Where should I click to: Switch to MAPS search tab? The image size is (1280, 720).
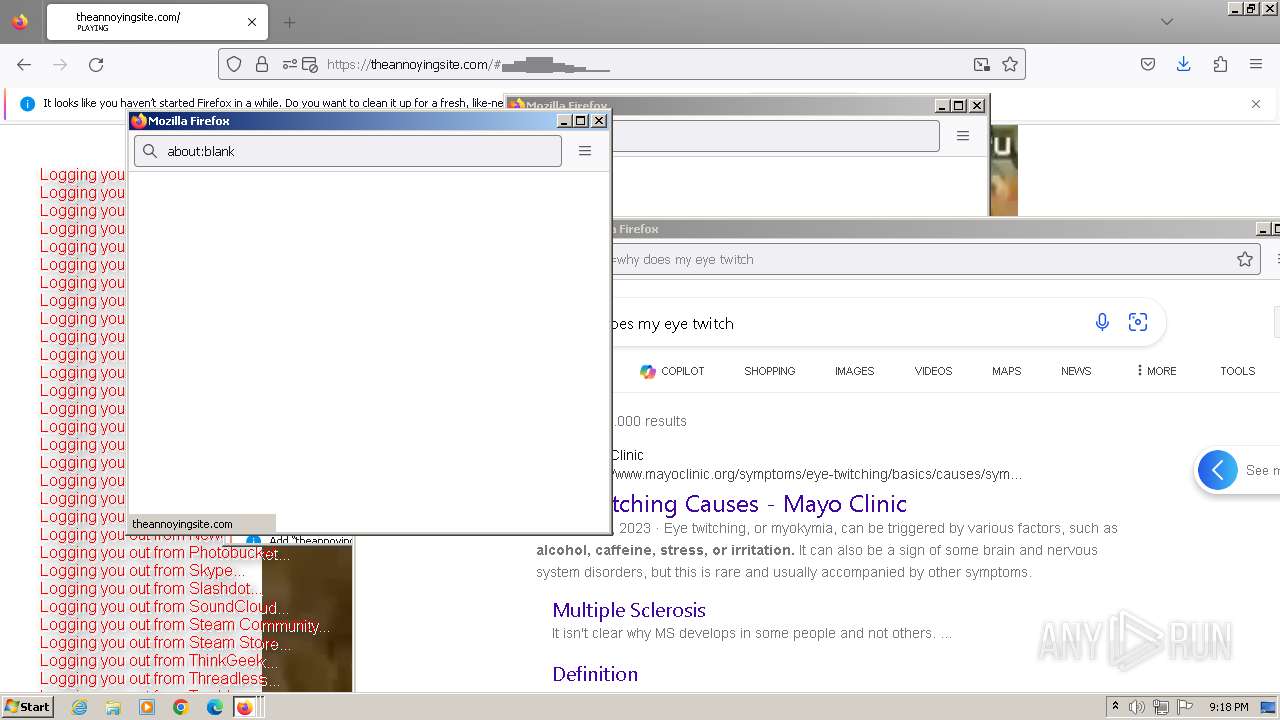coord(1007,371)
